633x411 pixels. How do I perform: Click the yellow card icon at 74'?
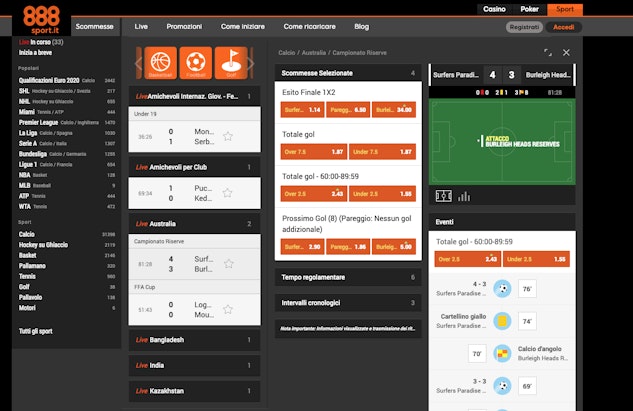pos(502,321)
